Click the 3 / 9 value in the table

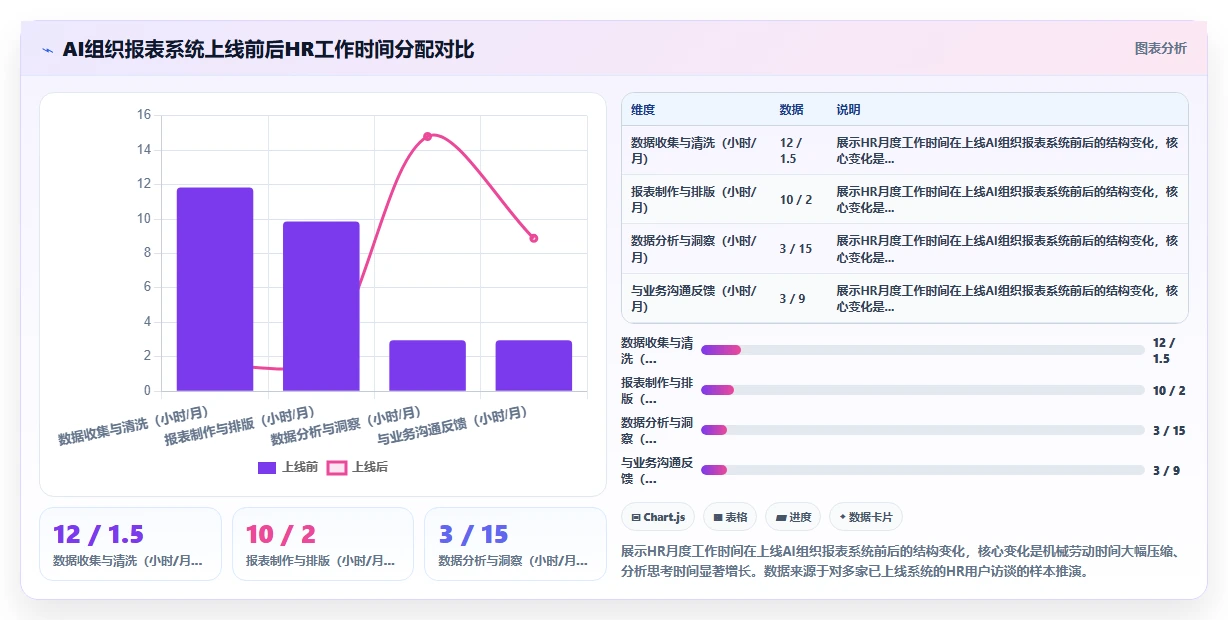tap(793, 298)
